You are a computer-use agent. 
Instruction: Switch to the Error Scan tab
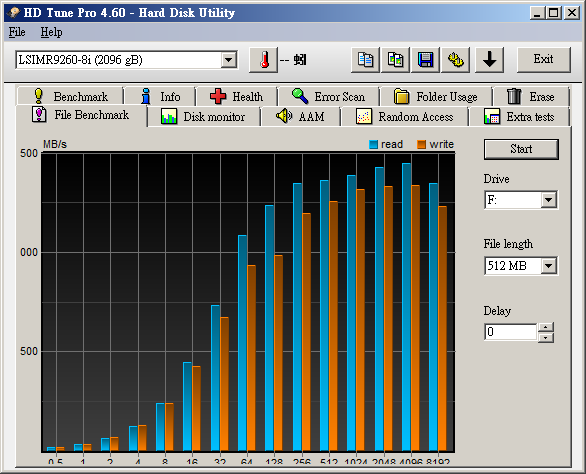click(x=328, y=96)
